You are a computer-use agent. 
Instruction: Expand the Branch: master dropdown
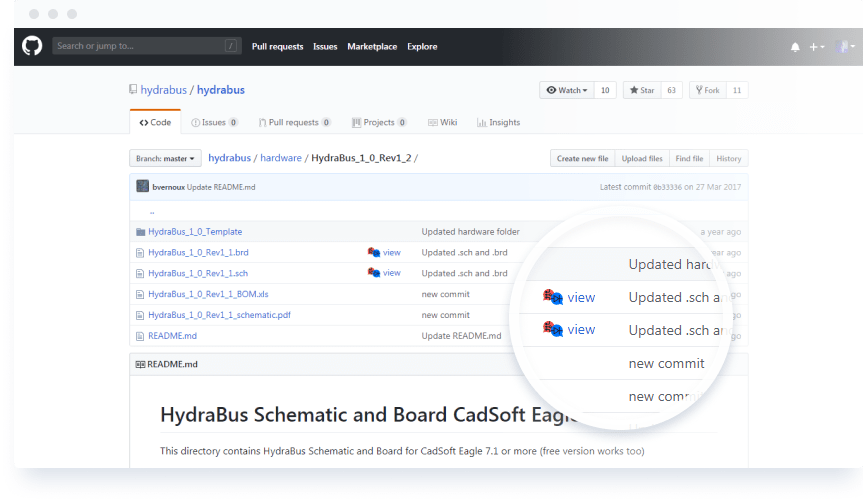pos(165,159)
